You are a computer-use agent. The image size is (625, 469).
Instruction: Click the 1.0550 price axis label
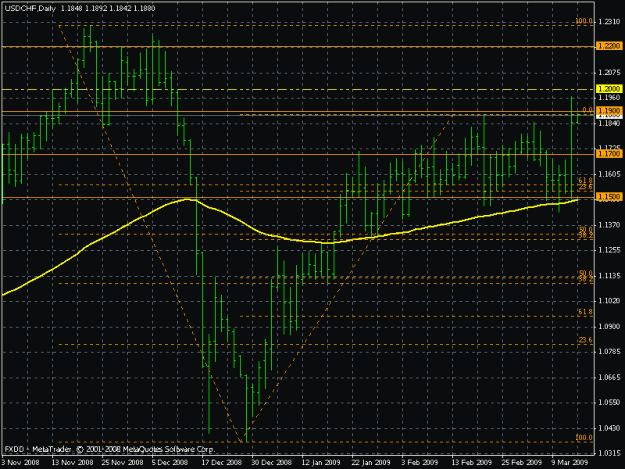609,402
